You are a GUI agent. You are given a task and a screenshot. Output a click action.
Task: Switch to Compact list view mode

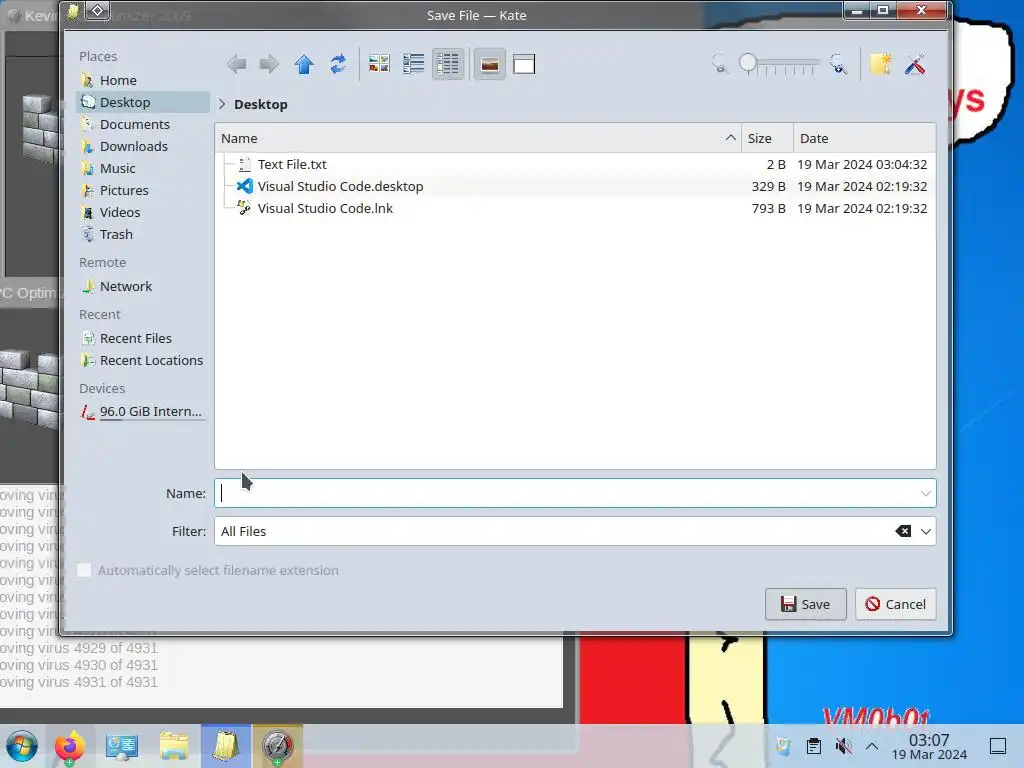tap(413, 64)
